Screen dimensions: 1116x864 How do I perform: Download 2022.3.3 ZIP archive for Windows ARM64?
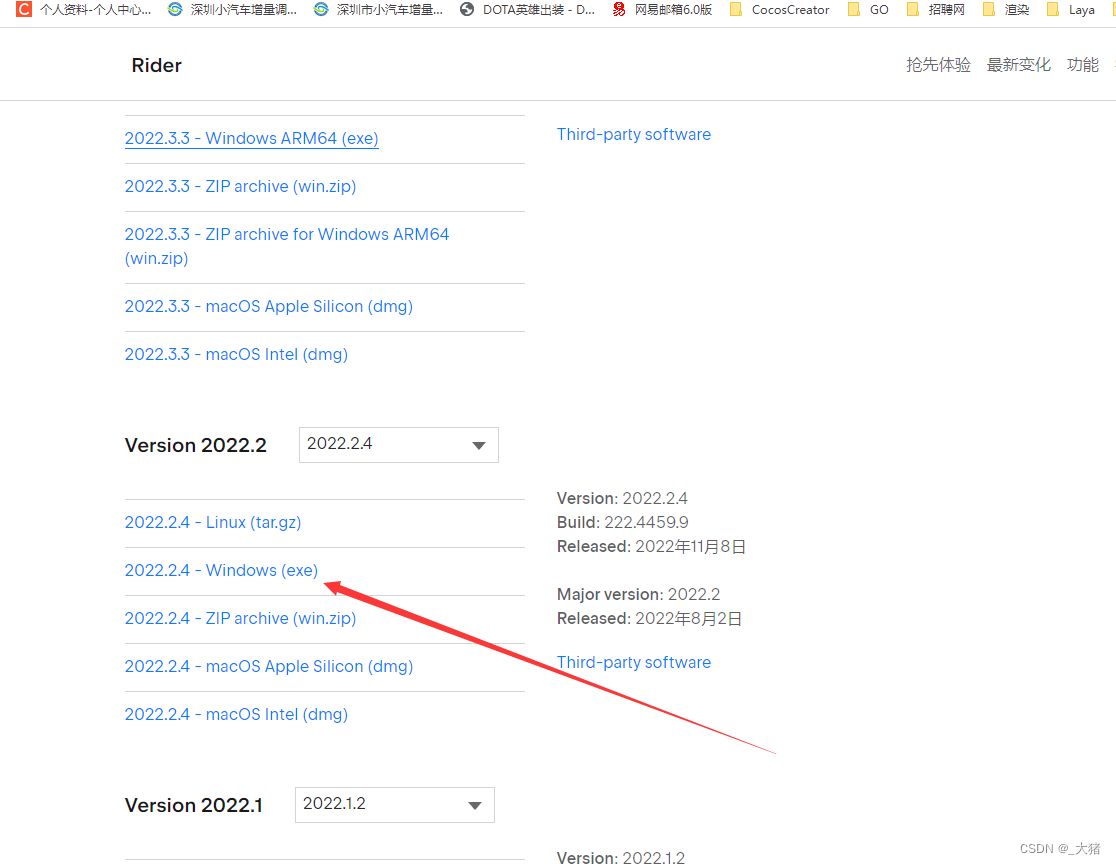pos(287,246)
